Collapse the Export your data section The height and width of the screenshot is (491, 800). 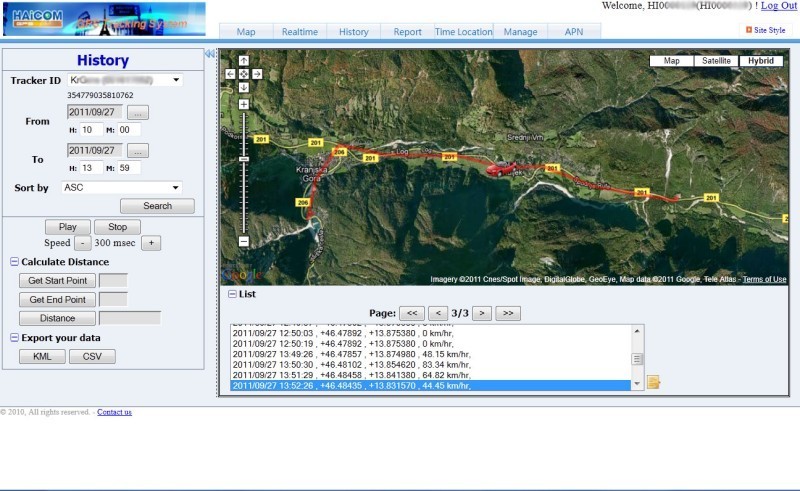click(14, 338)
